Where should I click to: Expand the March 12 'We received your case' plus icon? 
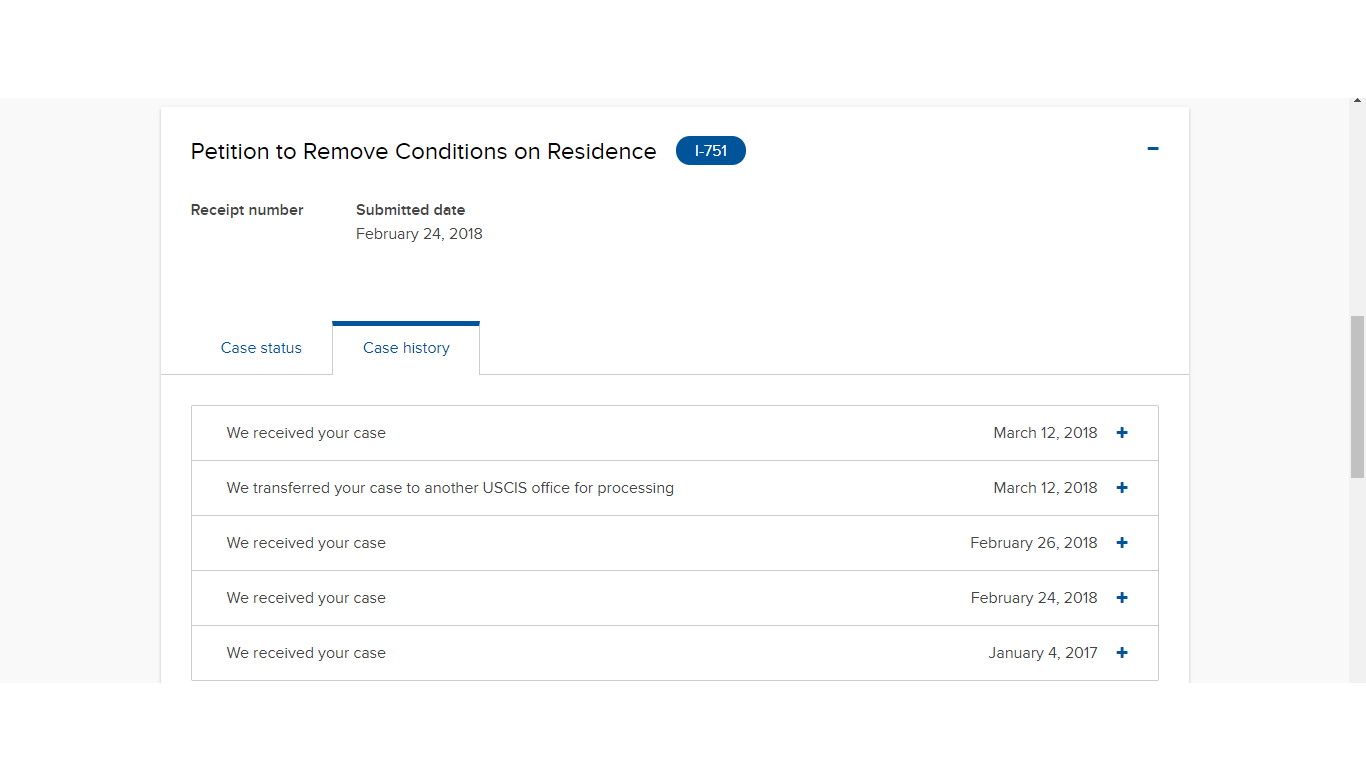(1122, 433)
